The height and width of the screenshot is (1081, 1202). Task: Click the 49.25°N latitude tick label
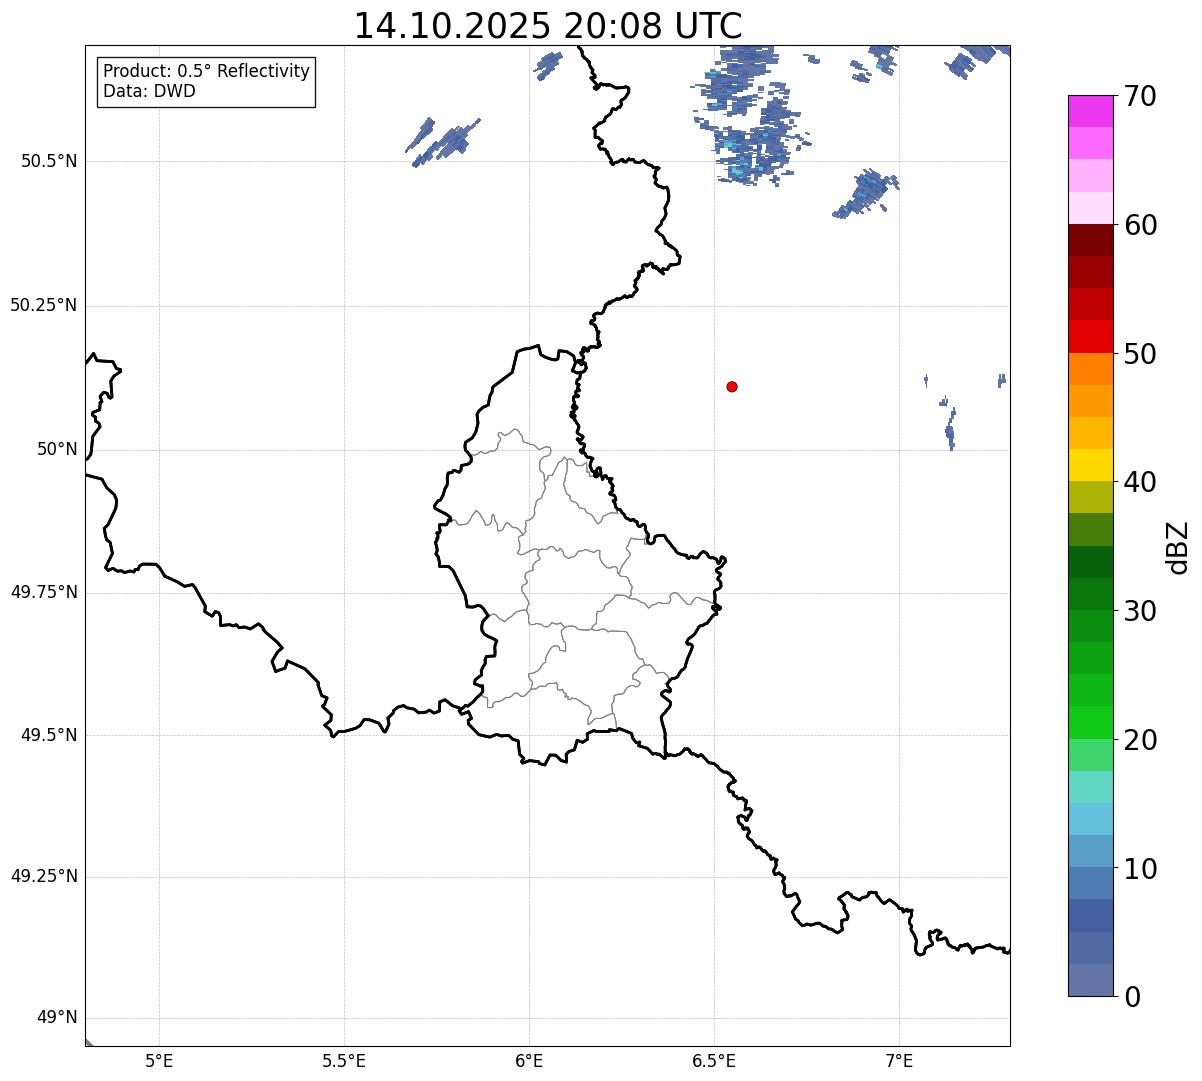coord(44,876)
